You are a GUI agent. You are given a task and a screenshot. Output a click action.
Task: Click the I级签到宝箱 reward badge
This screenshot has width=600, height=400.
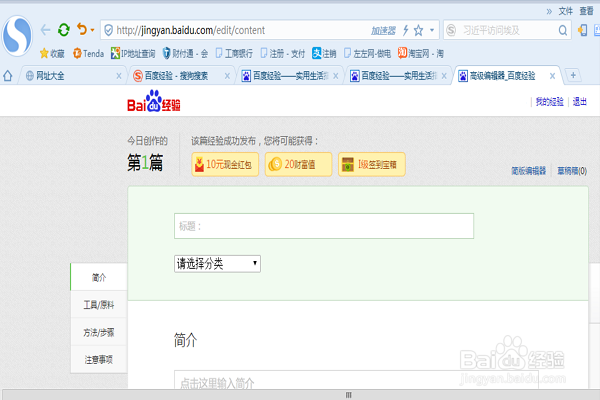372,165
